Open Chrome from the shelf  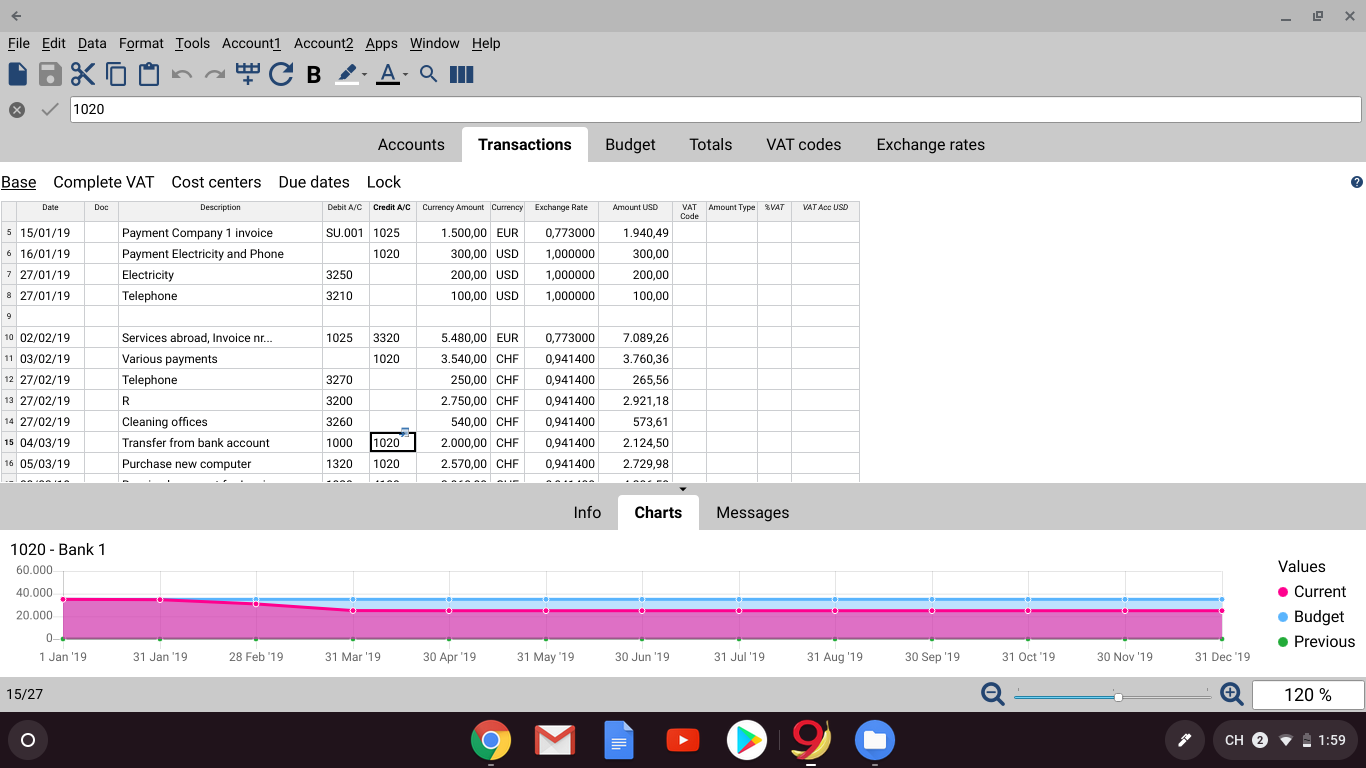(x=491, y=741)
